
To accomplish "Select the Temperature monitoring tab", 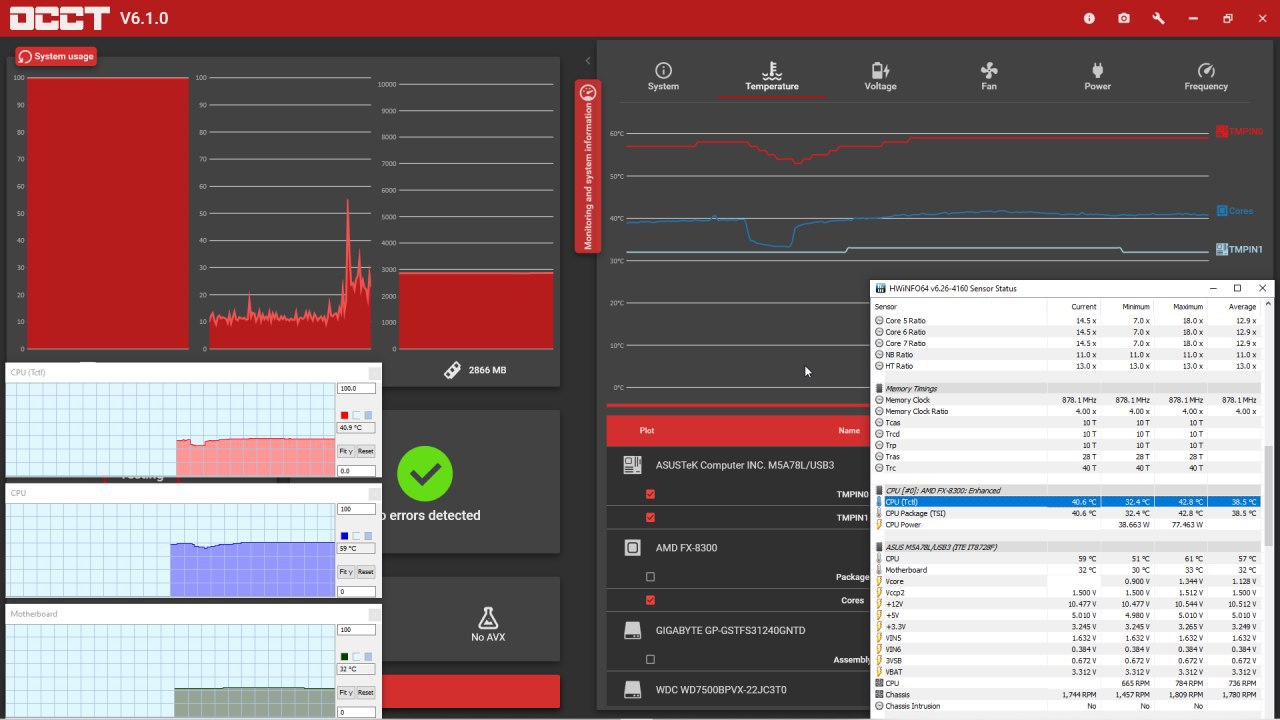I will 772,77.
